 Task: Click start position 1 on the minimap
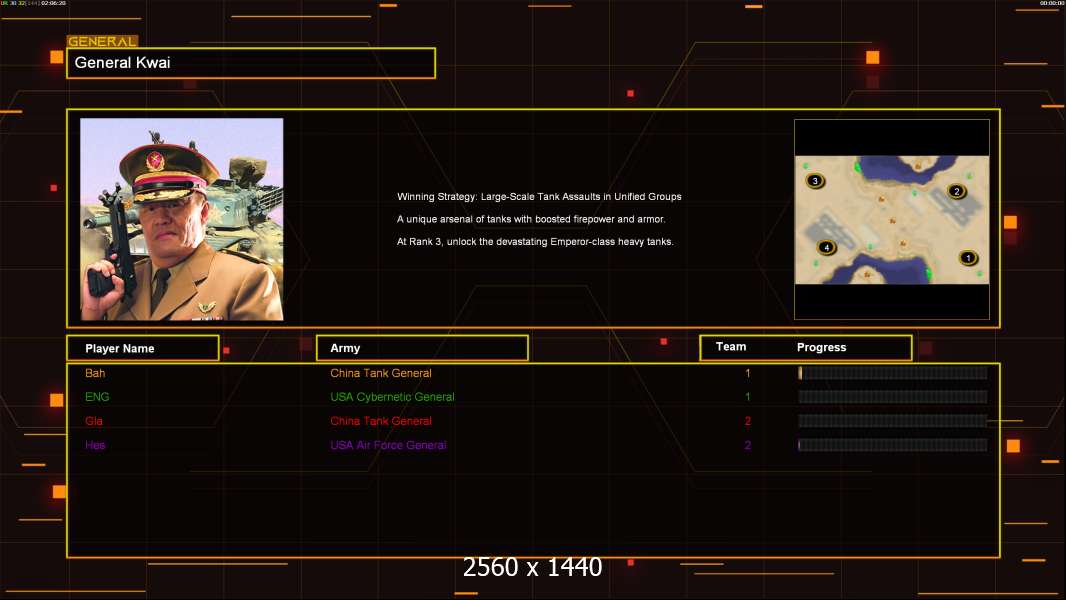coord(968,258)
